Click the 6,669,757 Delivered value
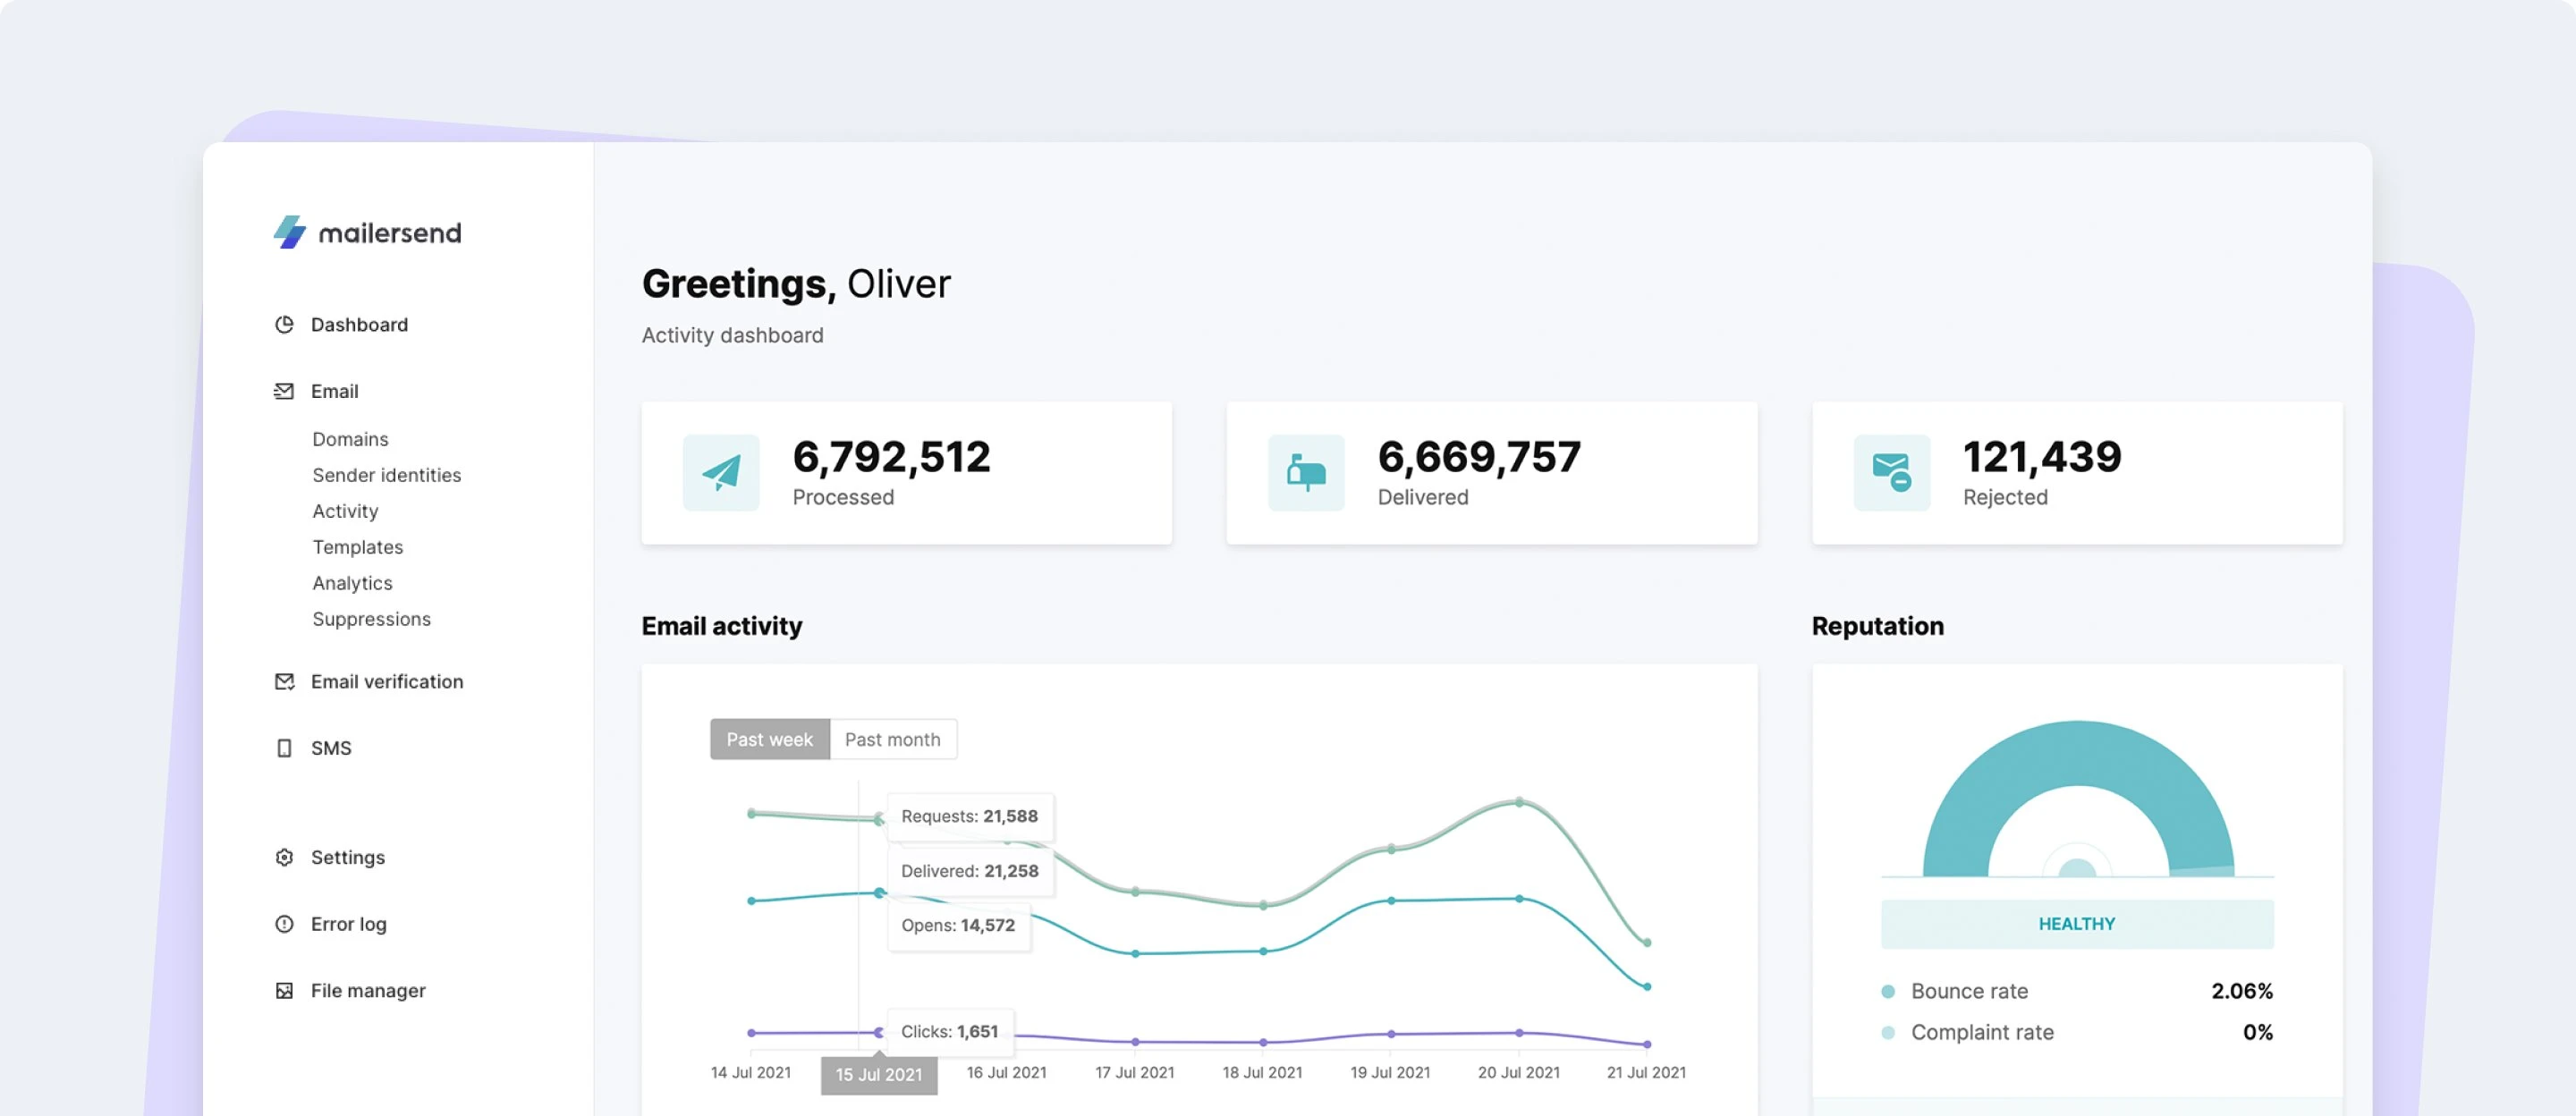Image resolution: width=2576 pixels, height=1116 pixels. tap(1479, 457)
